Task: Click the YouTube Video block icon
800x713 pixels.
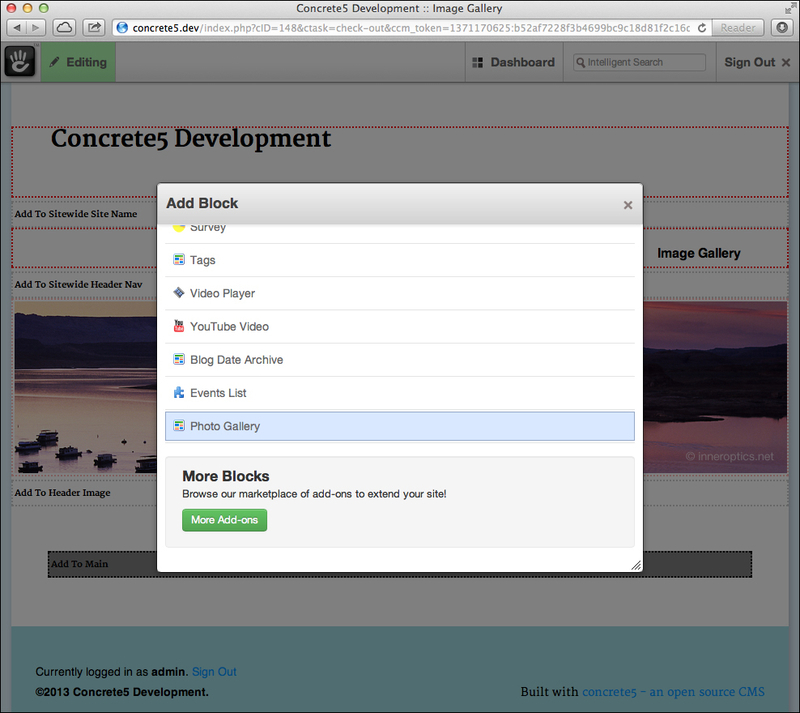Action: [x=179, y=326]
